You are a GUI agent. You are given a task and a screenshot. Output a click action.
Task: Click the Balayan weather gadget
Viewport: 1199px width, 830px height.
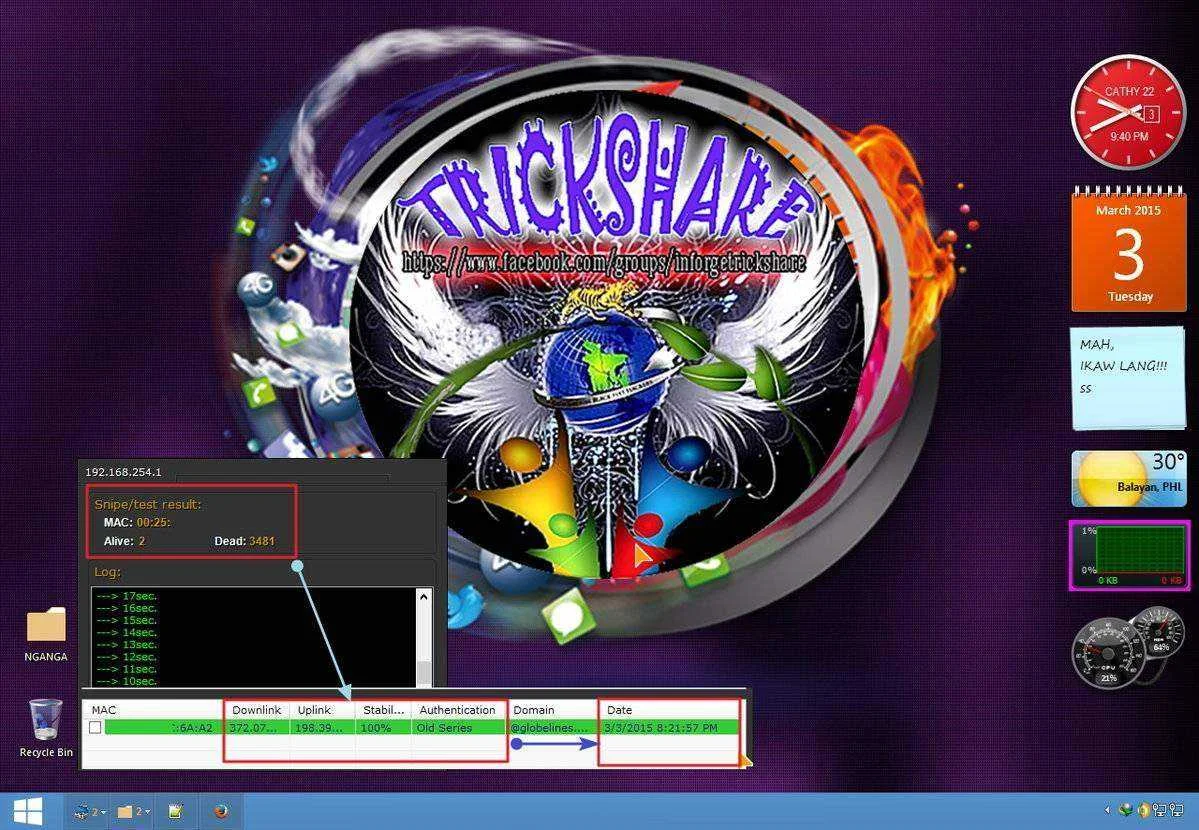pyautogui.click(x=1129, y=479)
